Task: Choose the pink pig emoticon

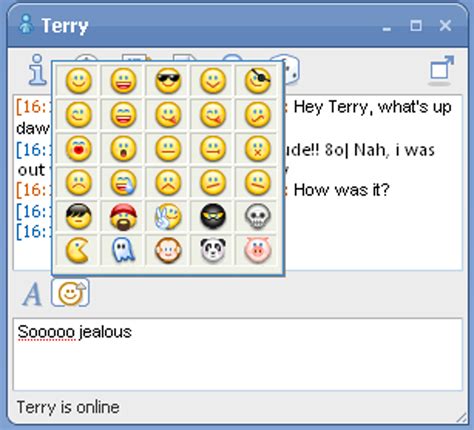Action: click(257, 250)
